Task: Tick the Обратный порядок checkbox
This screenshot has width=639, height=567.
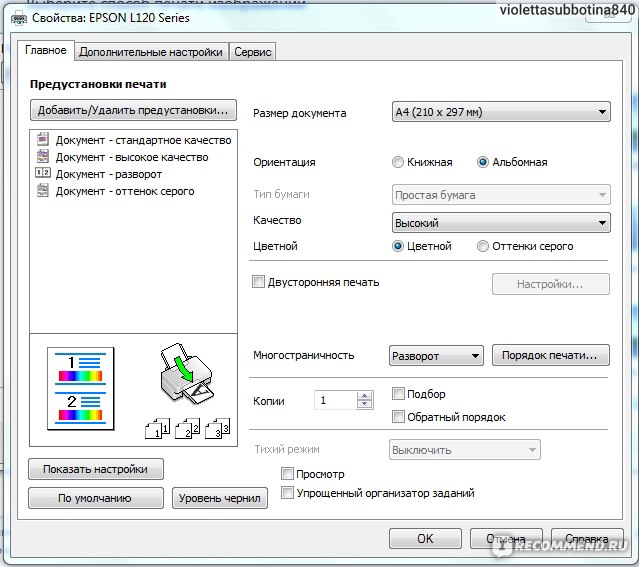Action: pyautogui.click(x=398, y=417)
